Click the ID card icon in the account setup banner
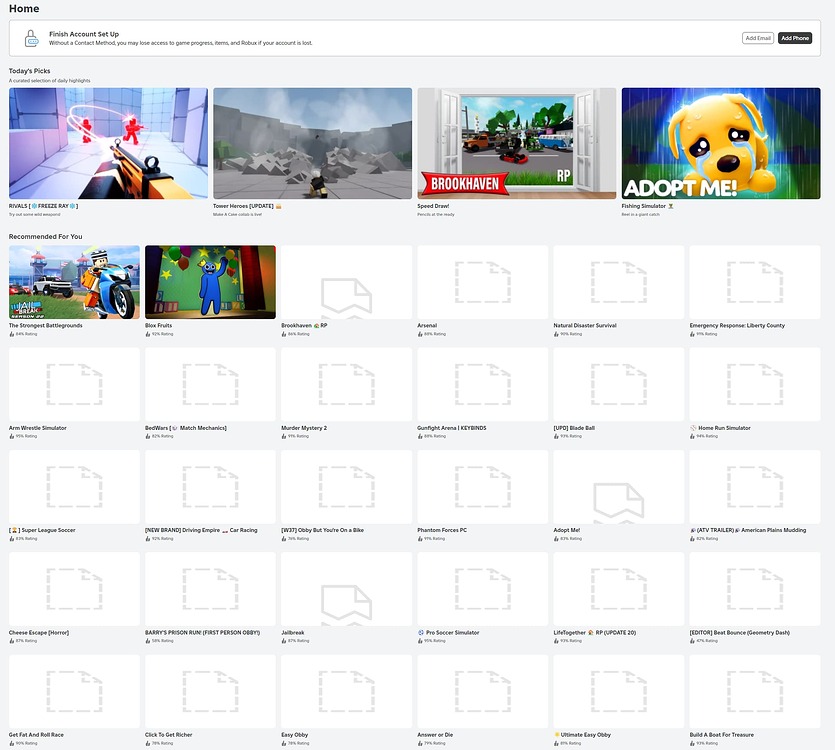The image size is (835, 750). pos(30,38)
